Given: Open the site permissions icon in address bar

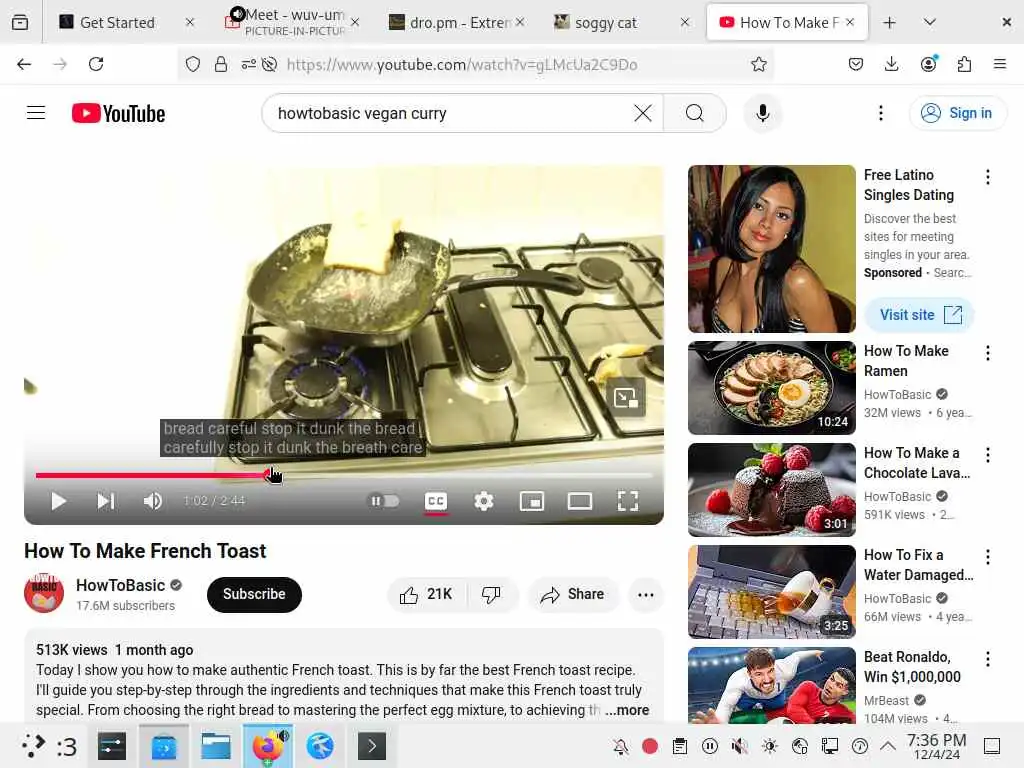Looking at the screenshot, I should (x=249, y=64).
